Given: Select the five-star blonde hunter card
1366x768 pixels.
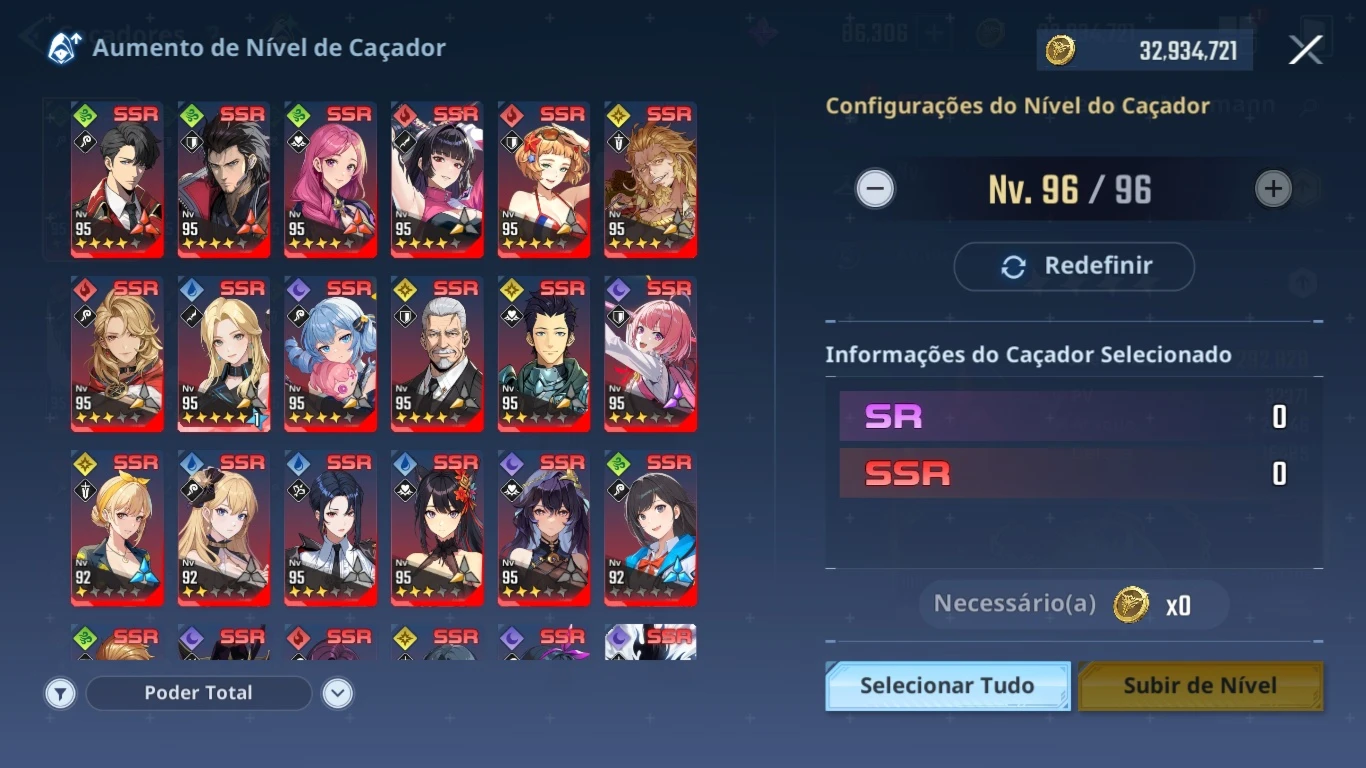Looking at the screenshot, I should [224, 354].
